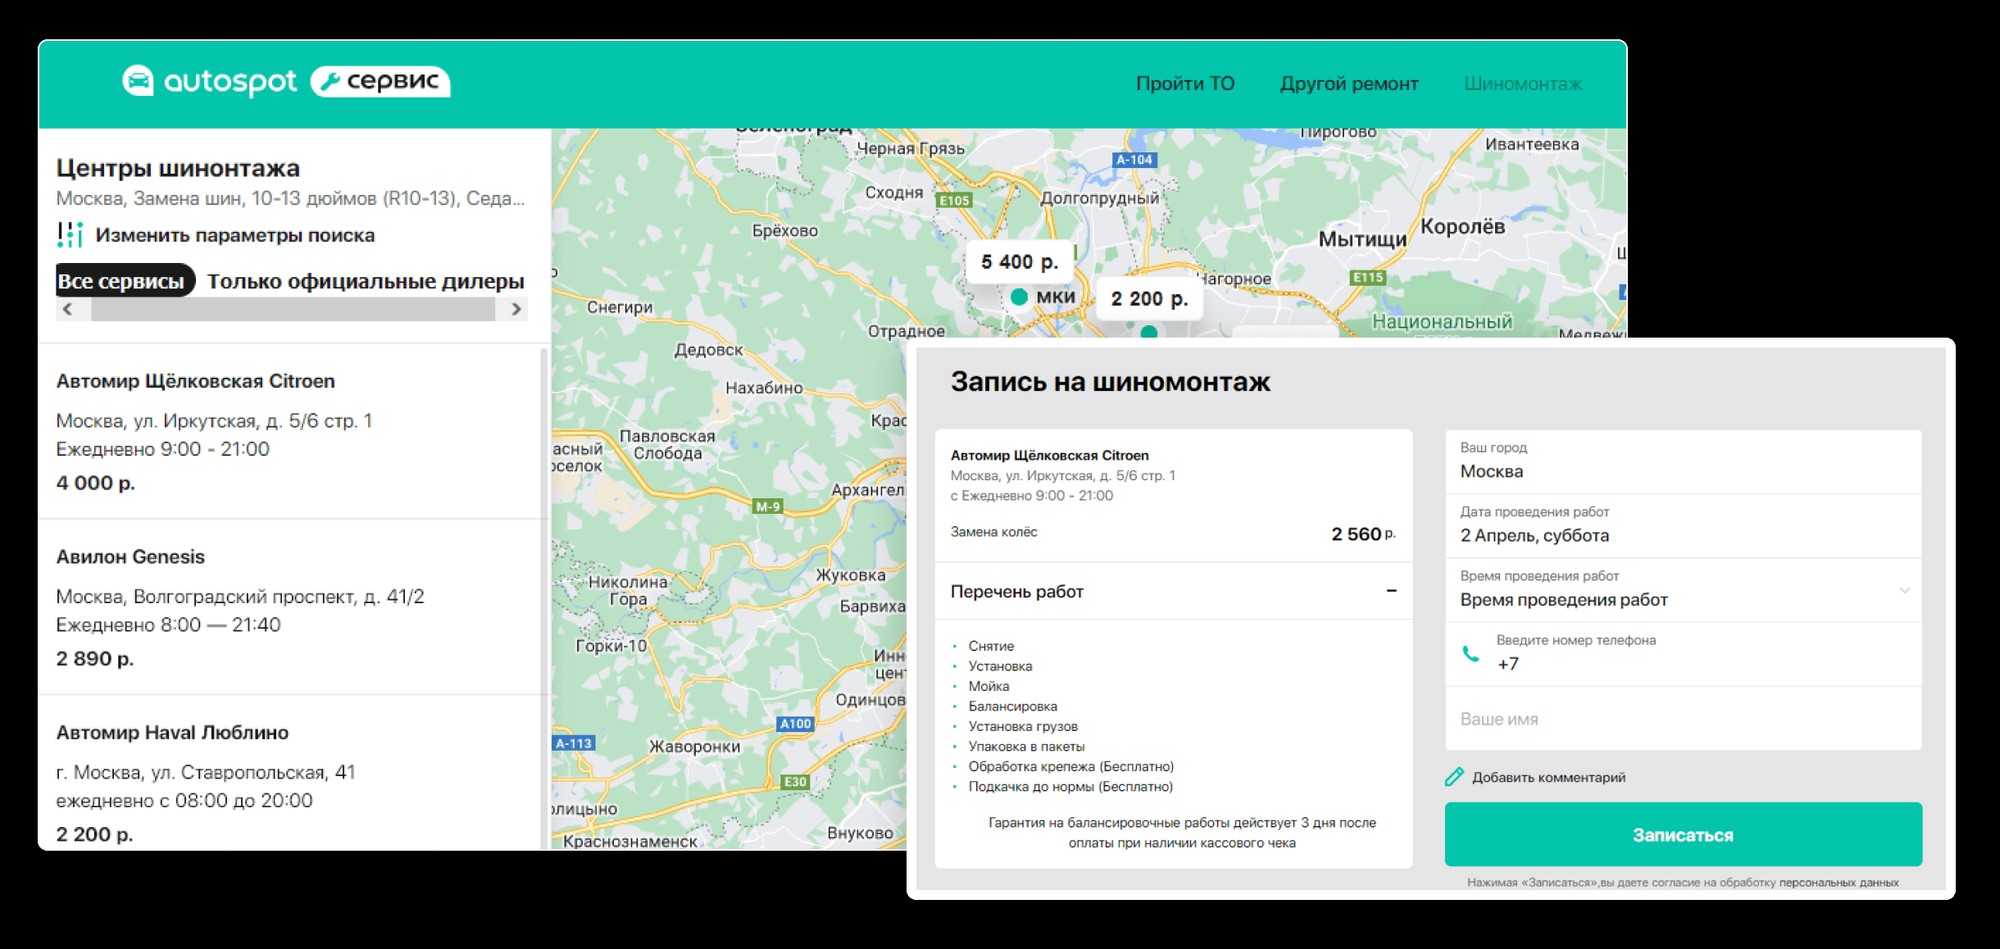Click the 4 000 р. price text
Viewport: 2000px width, 949px height.
coord(95,483)
